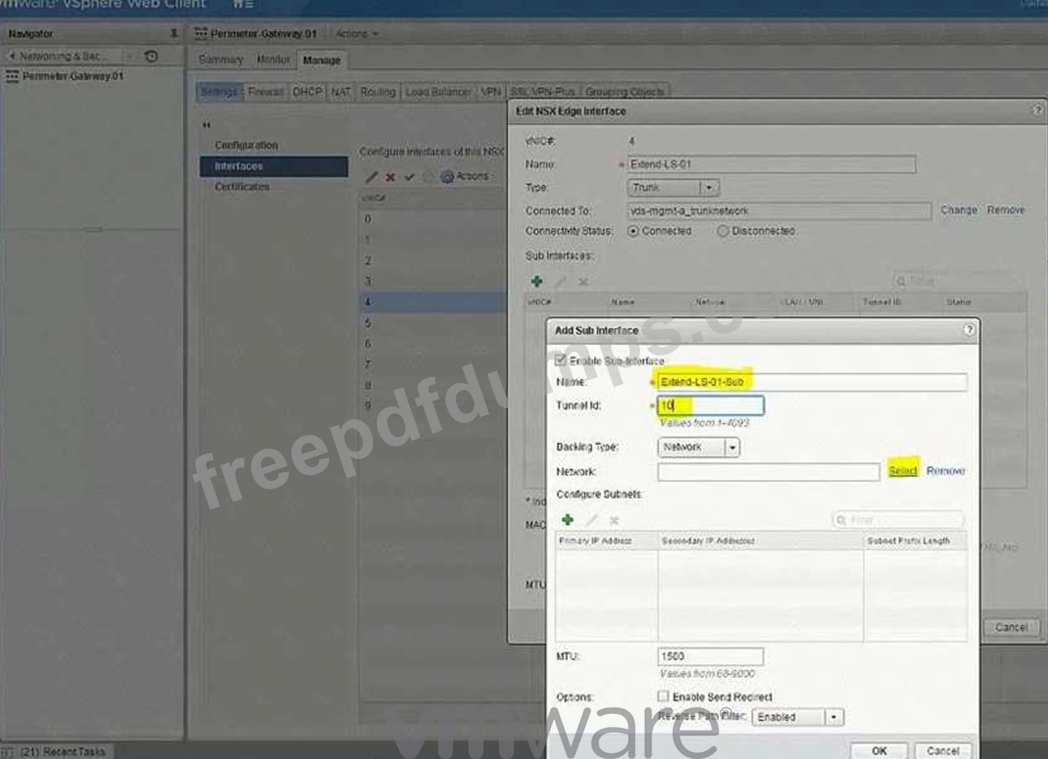The width and height of the screenshot is (1048, 759).
Task: Toggle the Enable Sub Interface checkbox
Action: 561,360
